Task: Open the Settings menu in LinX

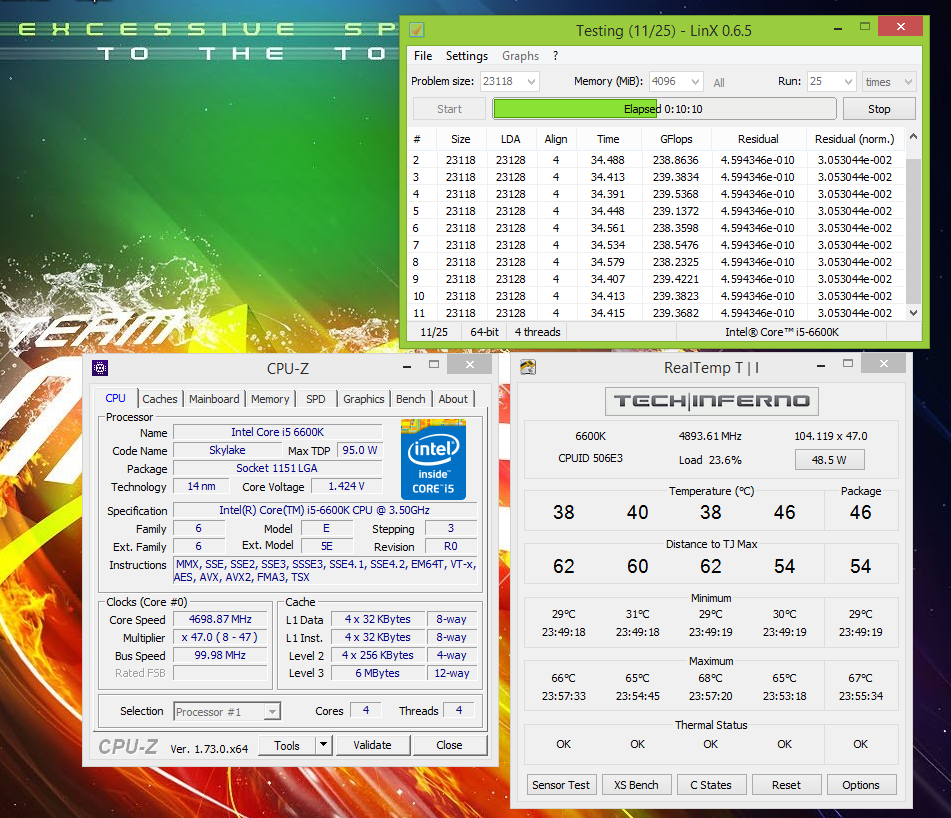Action: click(x=466, y=56)
